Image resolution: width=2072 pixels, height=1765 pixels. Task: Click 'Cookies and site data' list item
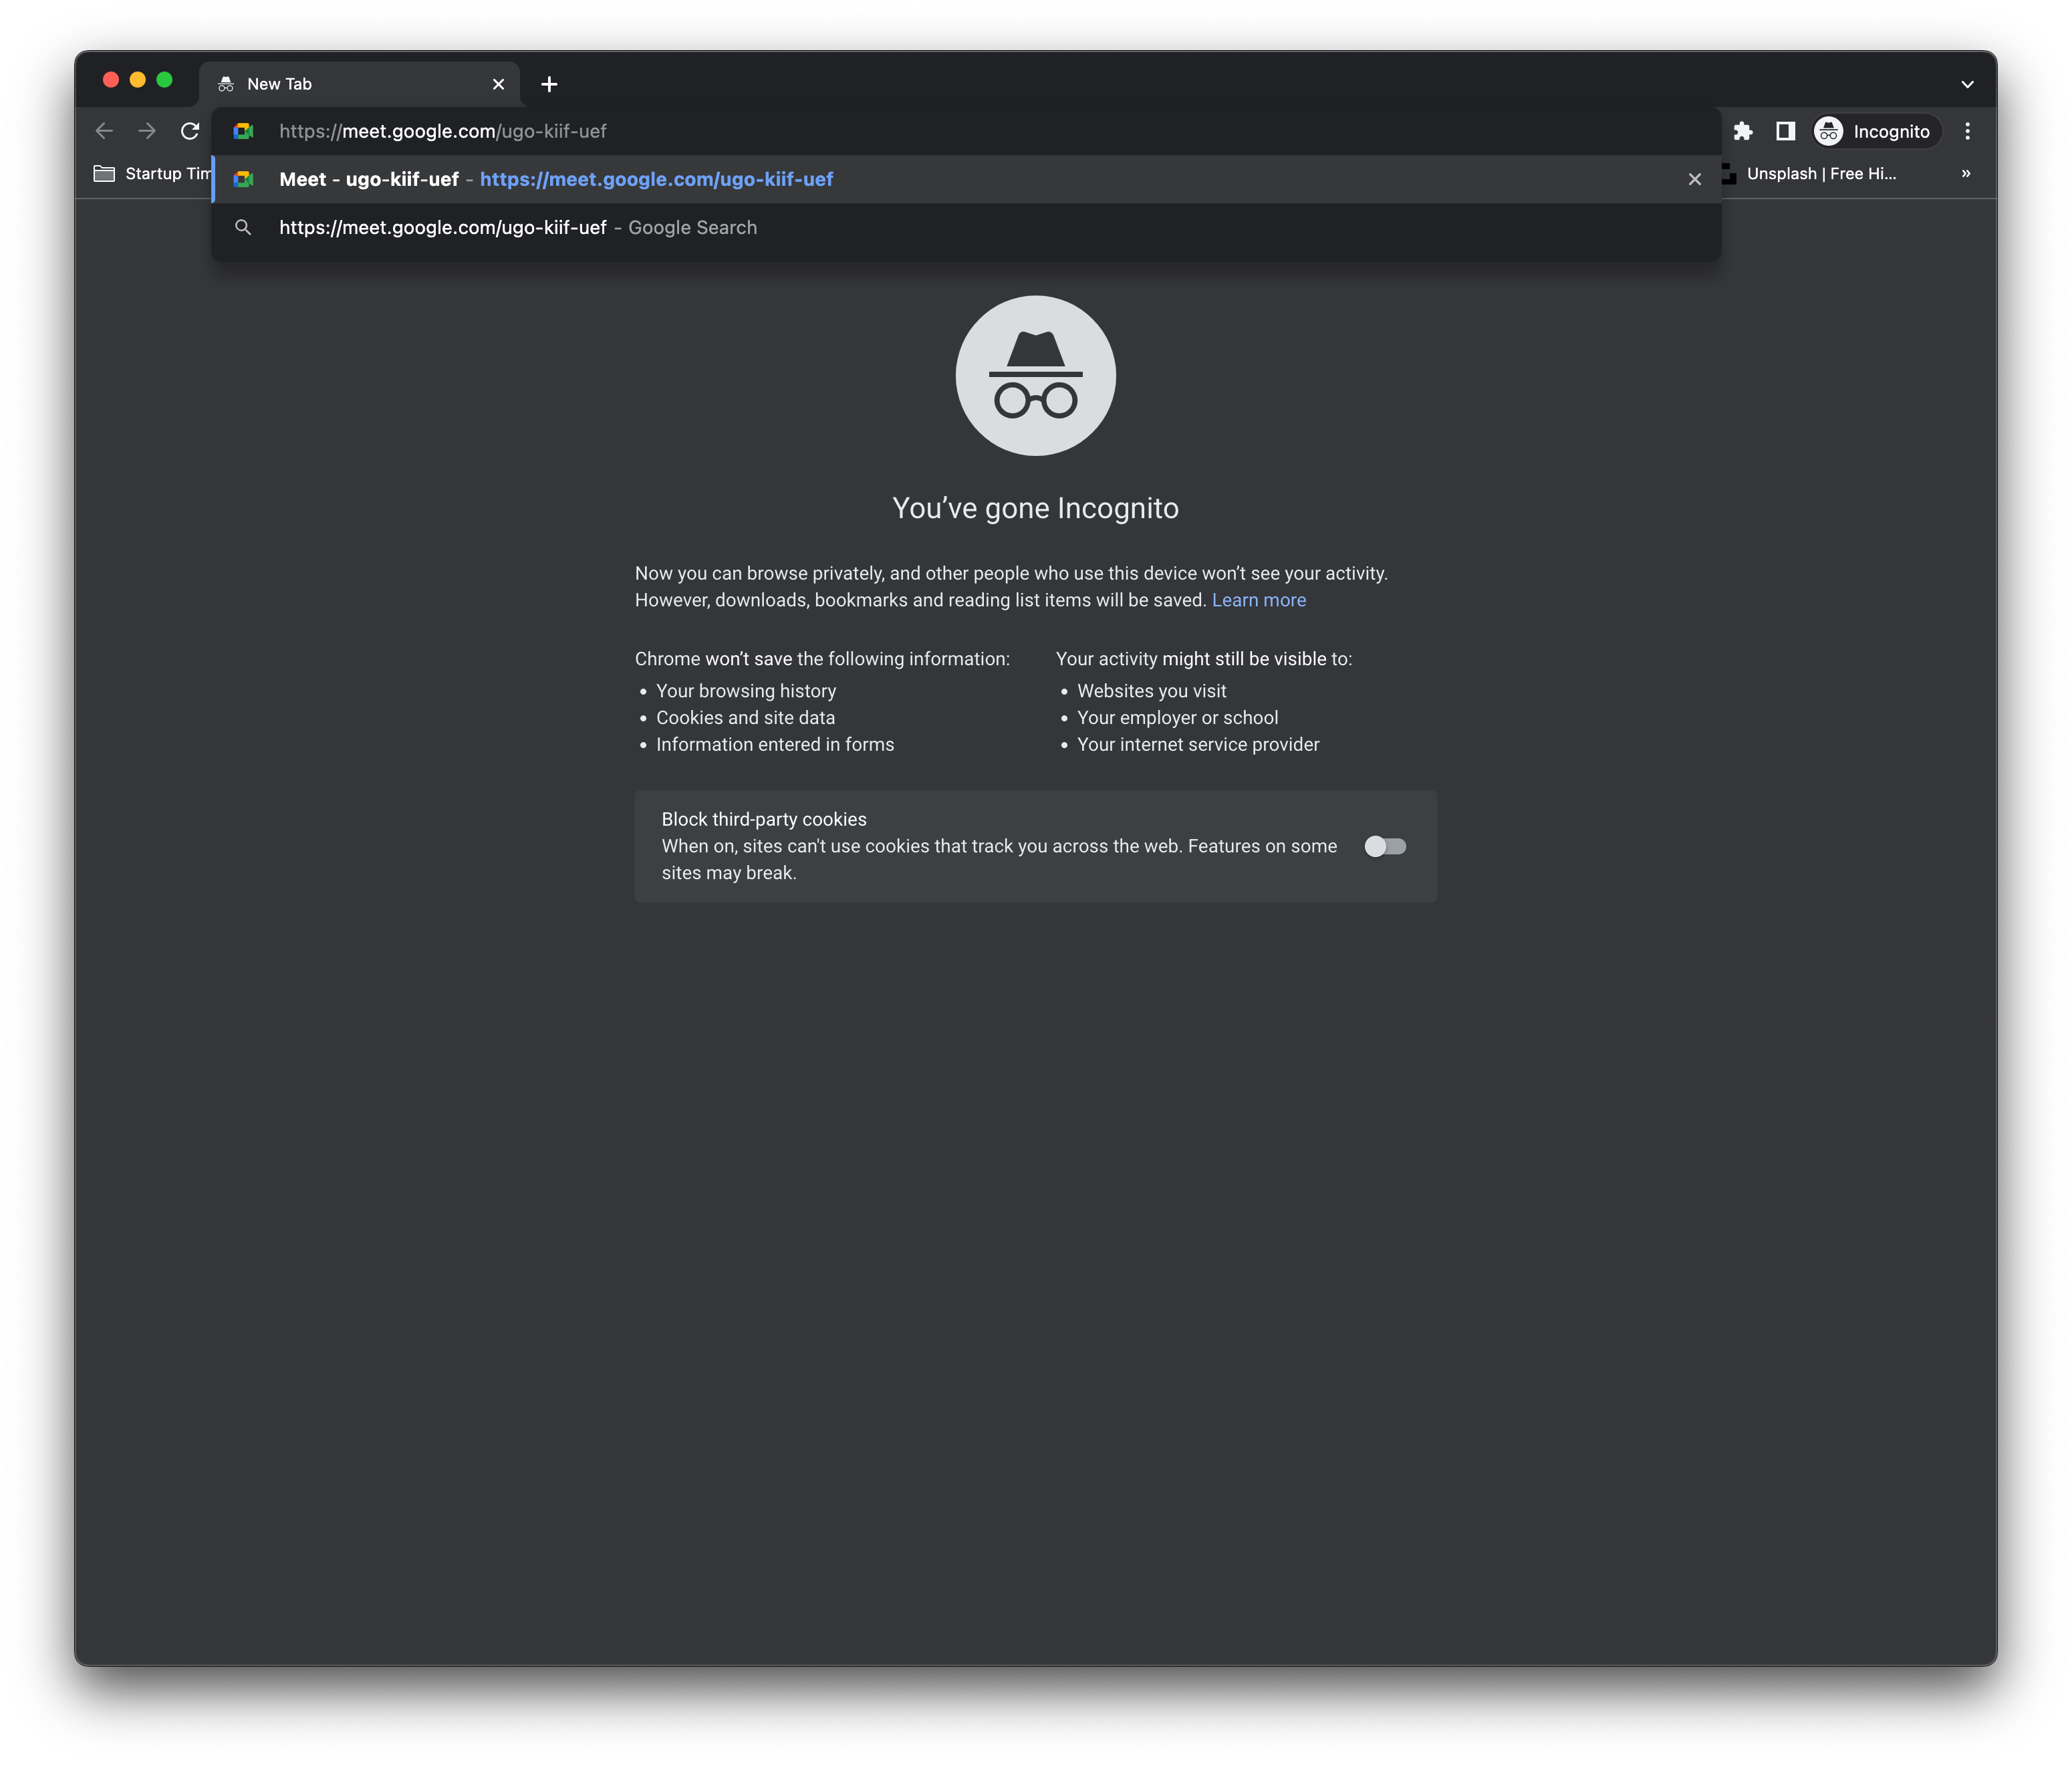click(x=745, y=718)
